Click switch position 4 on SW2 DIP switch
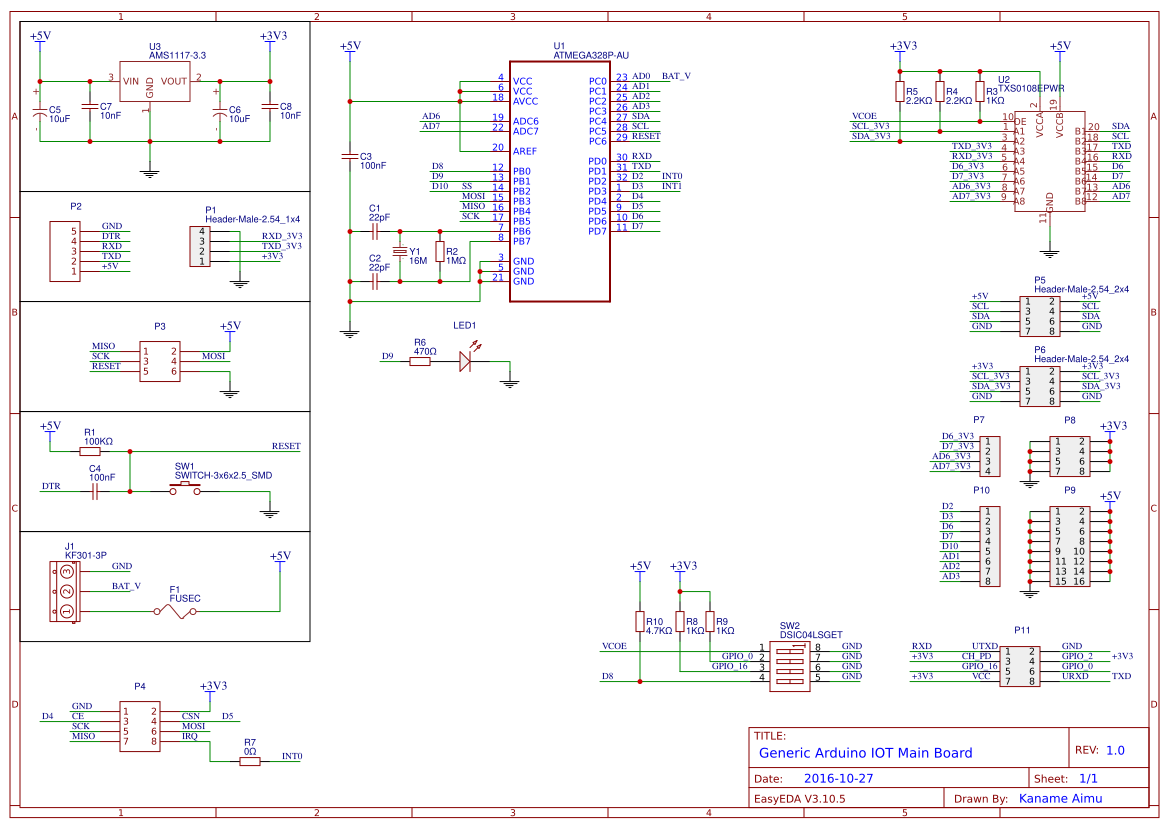The width and height of the screenshot is (1169, 828). [x=790, y=681]
